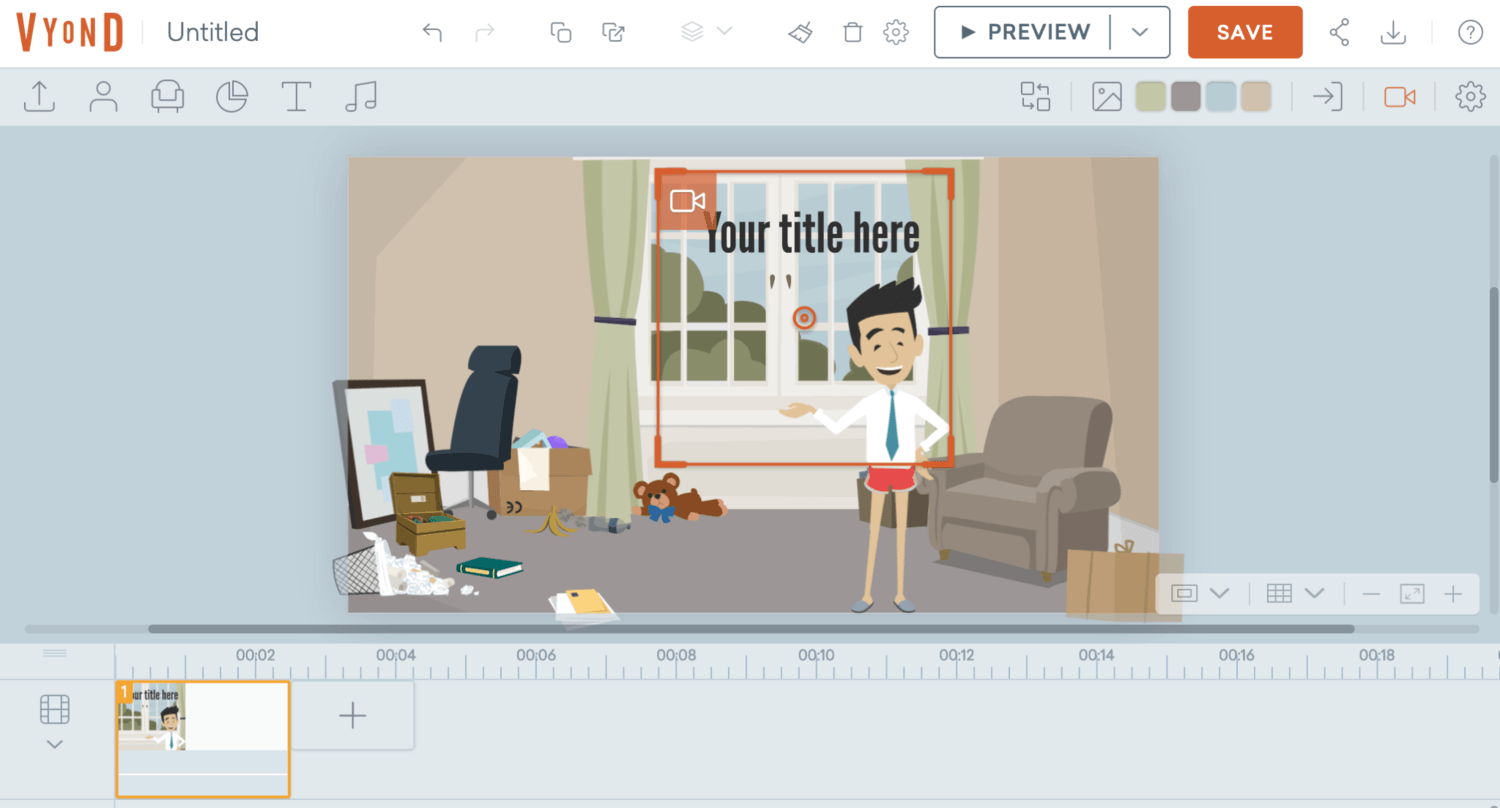Click the download icon

(1393, 32)
